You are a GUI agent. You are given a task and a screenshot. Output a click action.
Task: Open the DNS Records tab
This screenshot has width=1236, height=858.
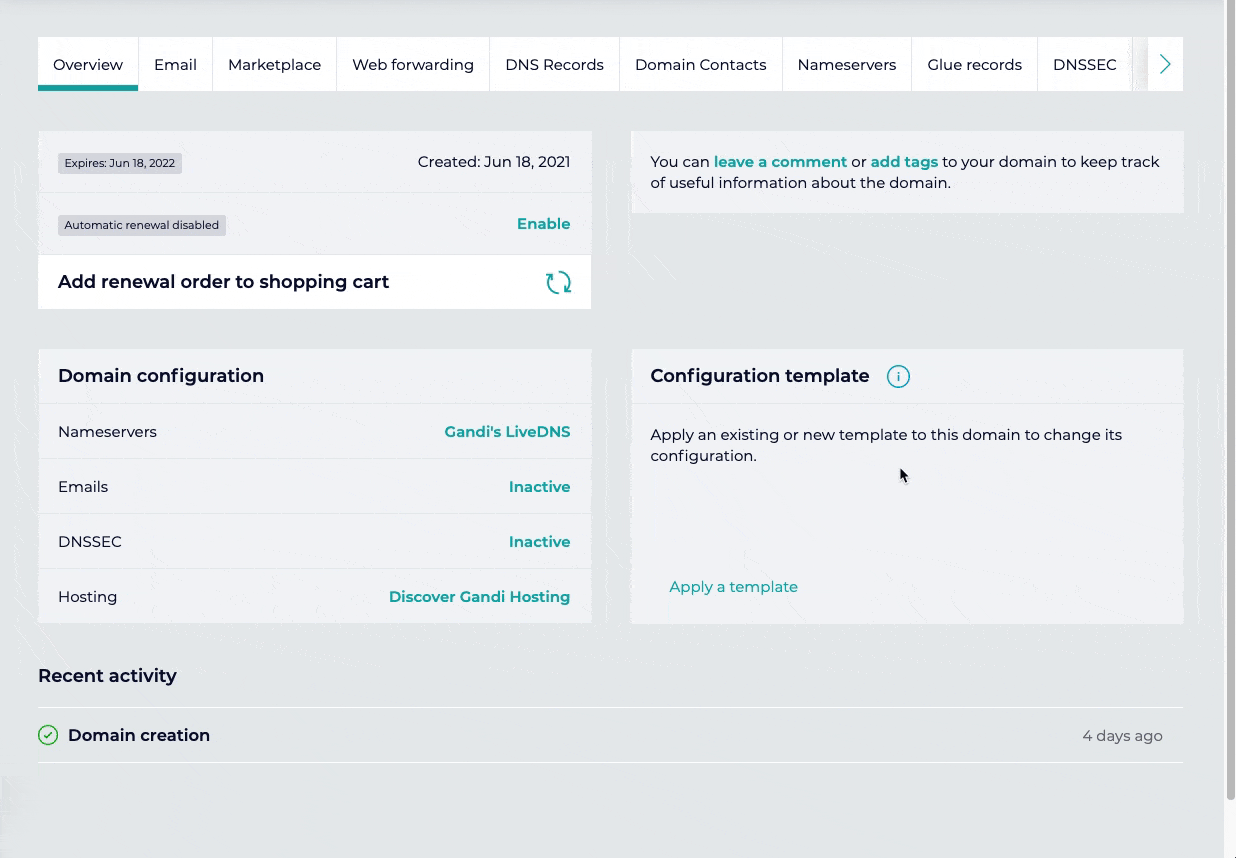coord(554,65)
